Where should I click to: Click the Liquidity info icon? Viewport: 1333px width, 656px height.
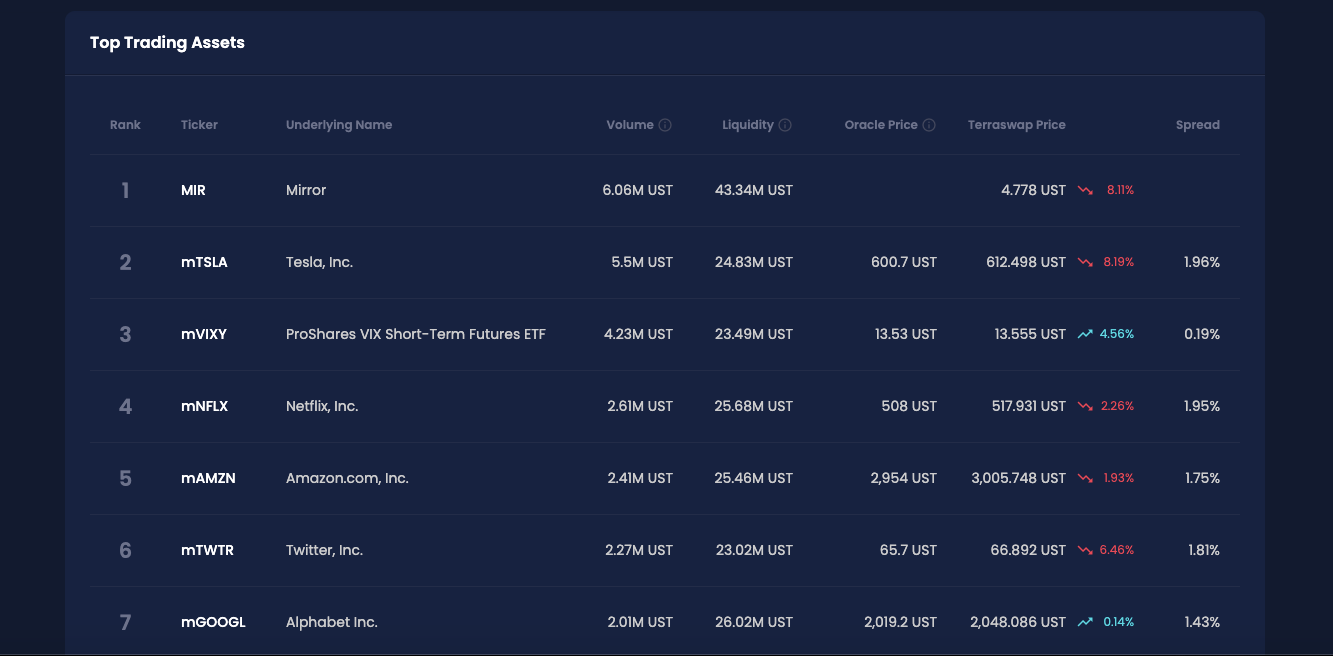pos(785,125)
